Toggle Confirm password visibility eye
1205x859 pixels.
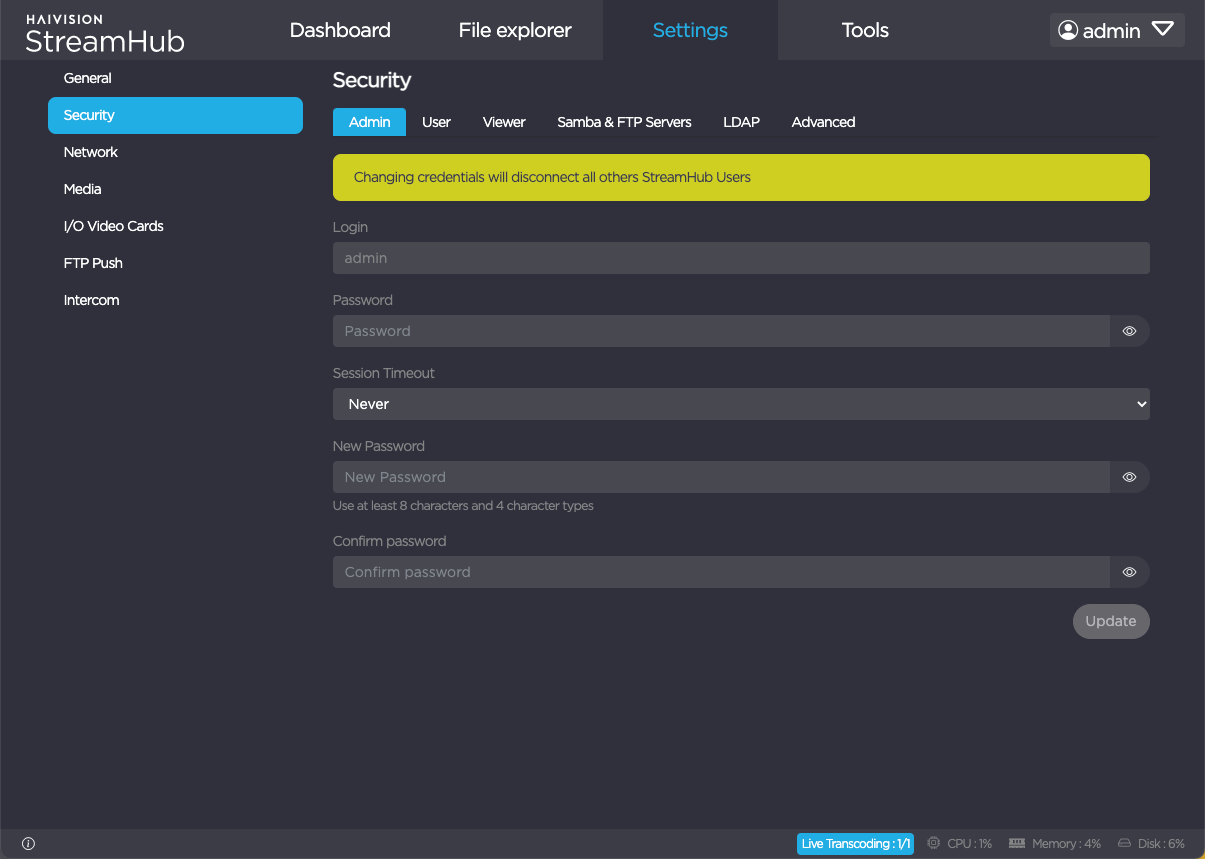point(1129,572)
